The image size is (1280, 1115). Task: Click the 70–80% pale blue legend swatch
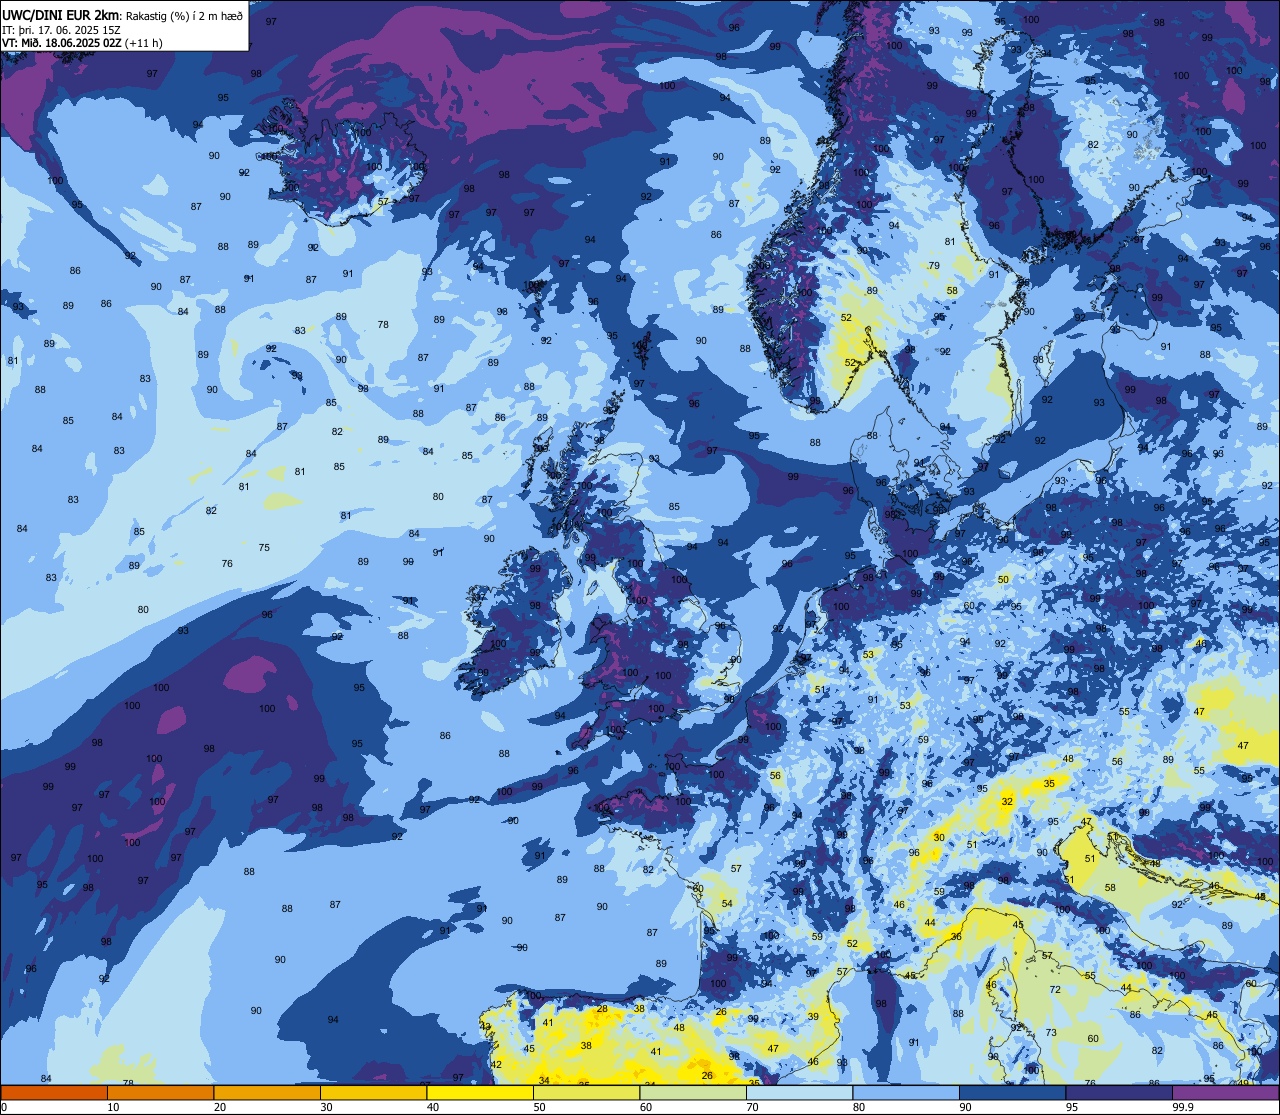point(799,1093)
